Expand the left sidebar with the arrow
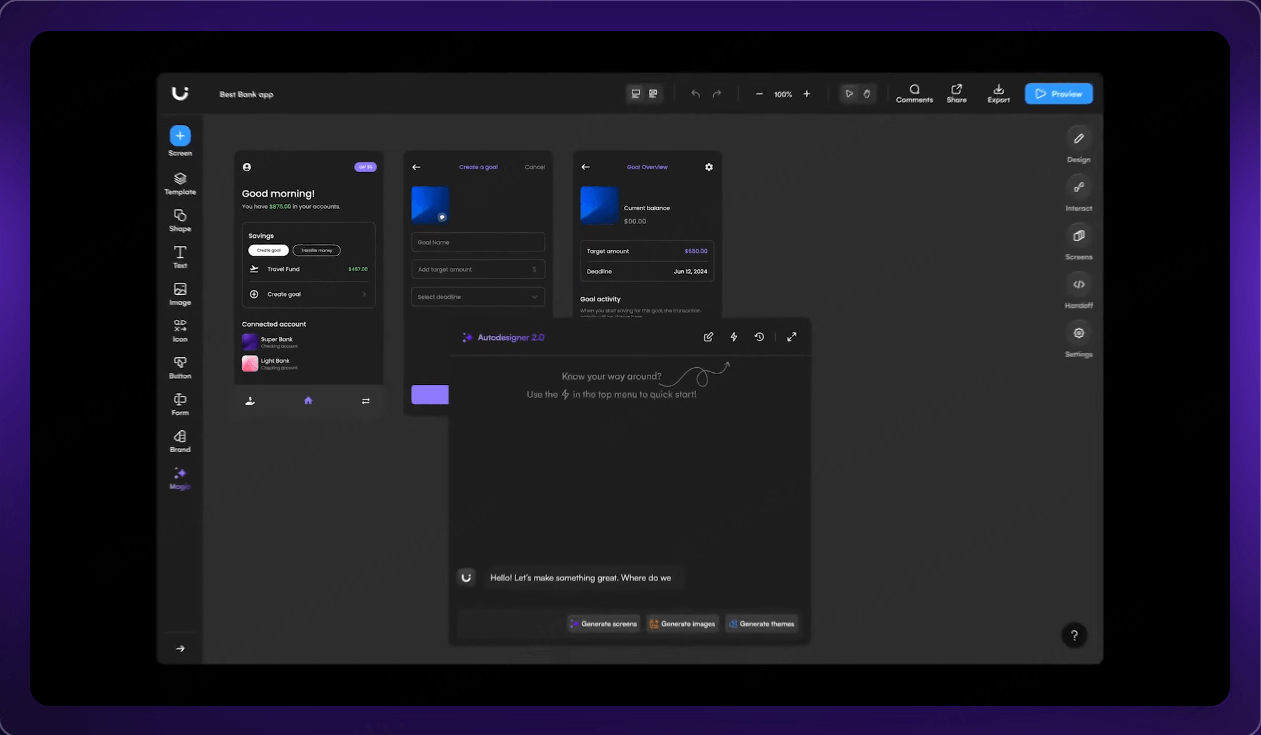Image resolution: width=1261 pixels, height=735 pixels. pyautogui.click(x=180, y=649)
